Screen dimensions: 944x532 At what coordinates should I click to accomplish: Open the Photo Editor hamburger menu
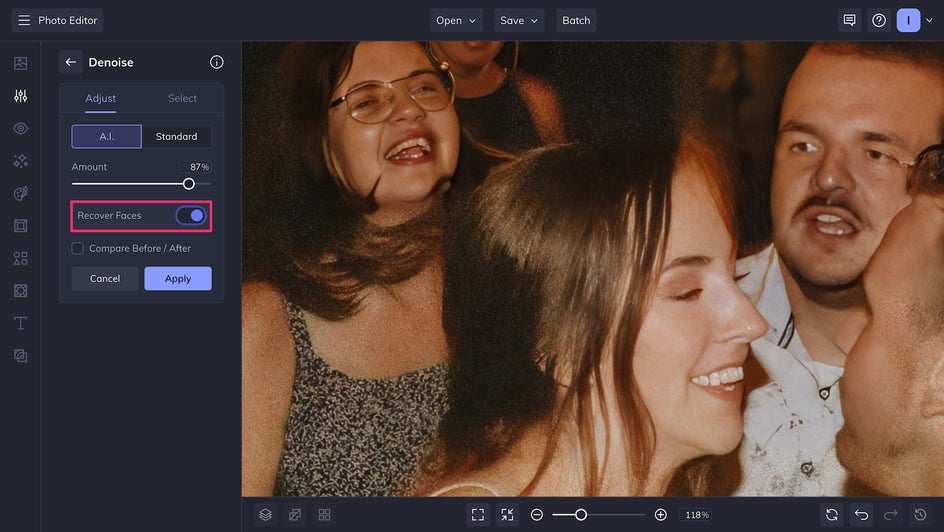tap(24, 20)
